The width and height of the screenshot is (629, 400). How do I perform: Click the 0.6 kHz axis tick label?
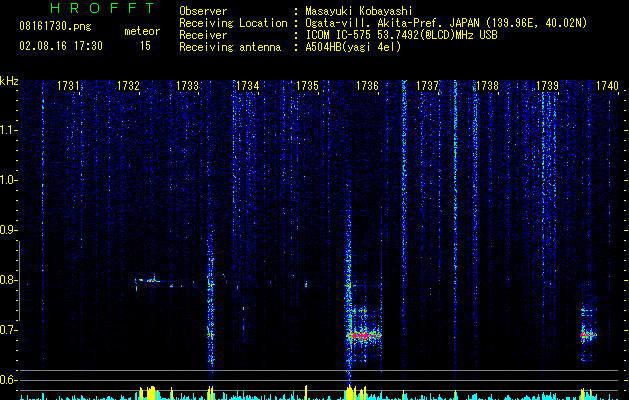tap(8, 380)
